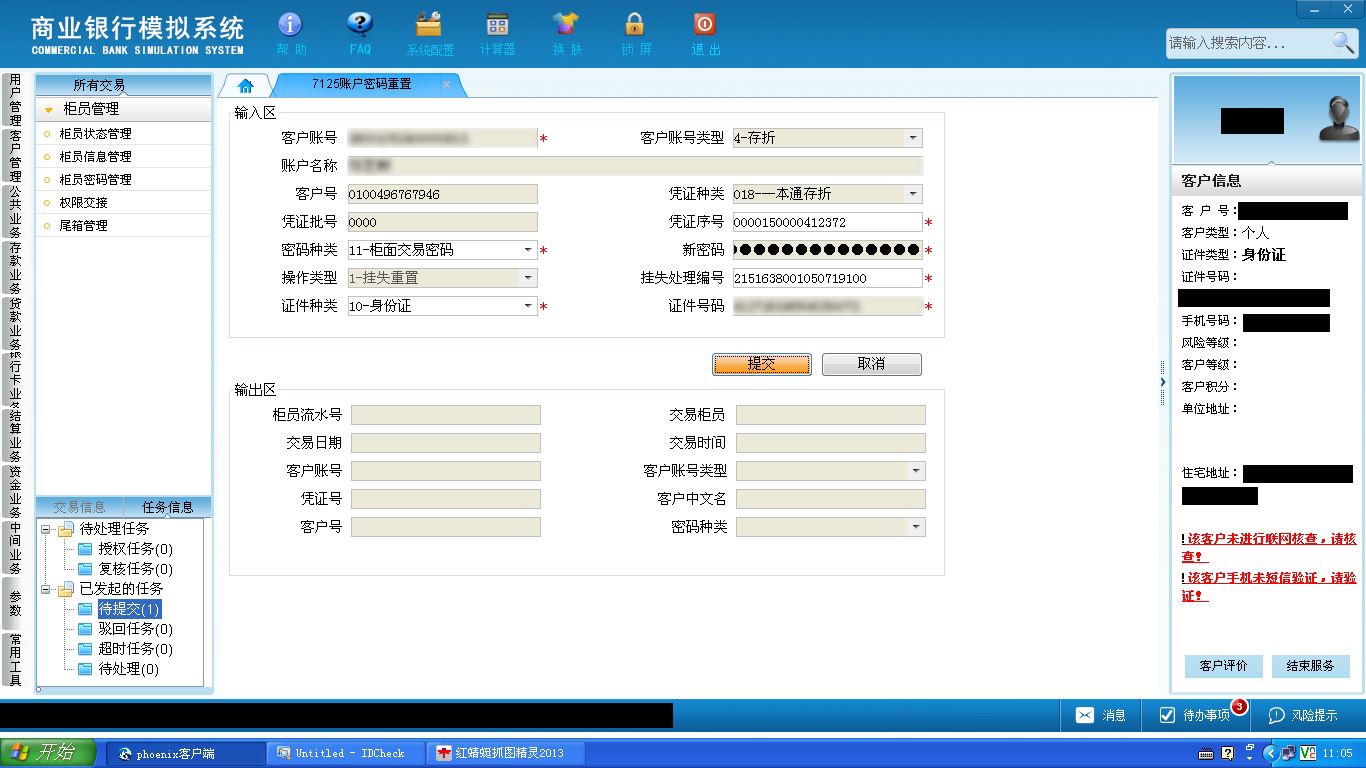Switch to the 交易信息 tab
1366x768 pixels.
click(x=79, y=507)
